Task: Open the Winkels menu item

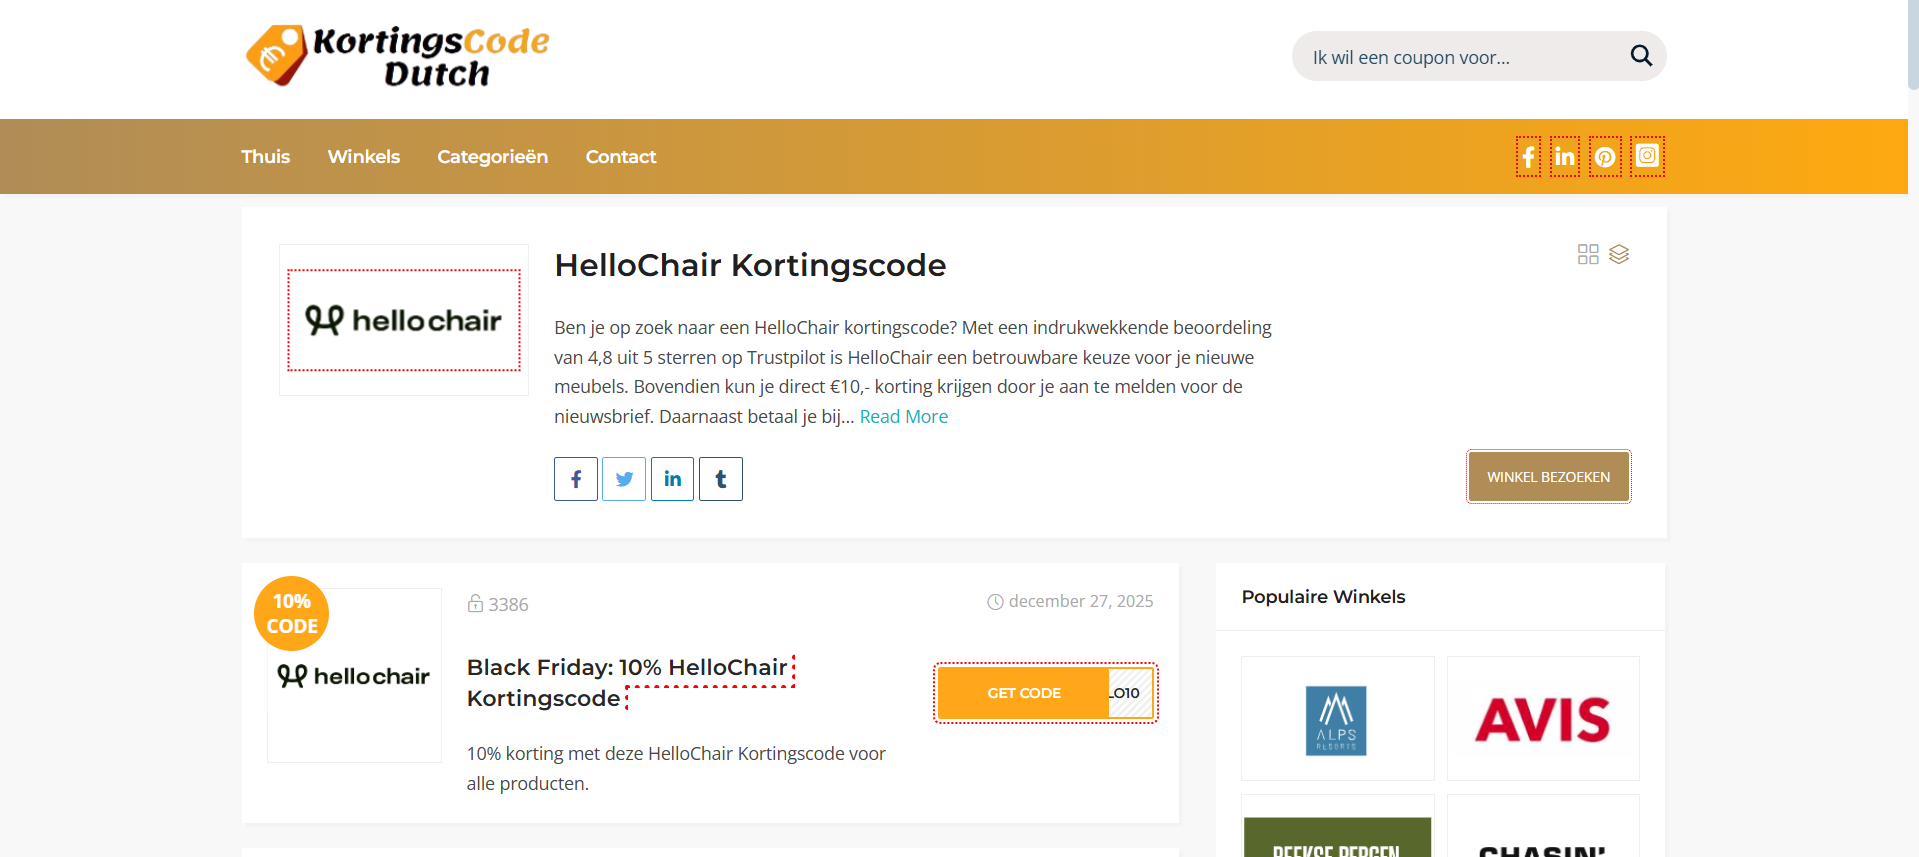Action: click(363, 157)
